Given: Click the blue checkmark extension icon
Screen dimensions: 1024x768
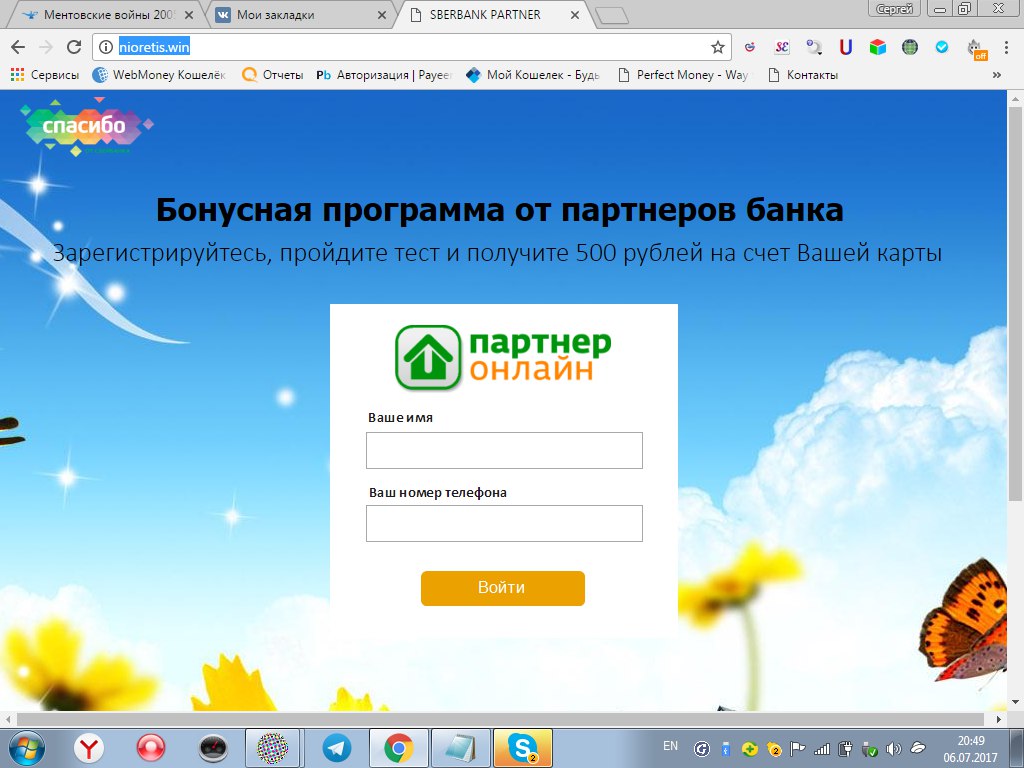Looking at the screenshot, I should point(941,47).
